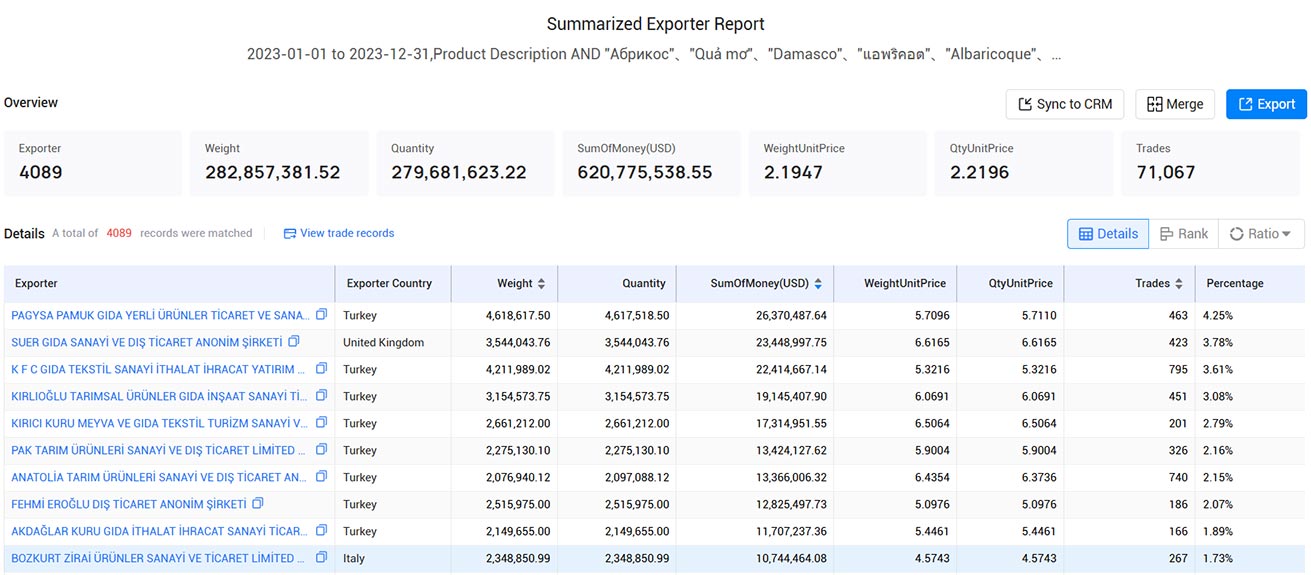Image resolution: width=1311 pixels, height=575 pixels.
Task: Open the Ratio dropdown
Action: tap(1261, 234)
